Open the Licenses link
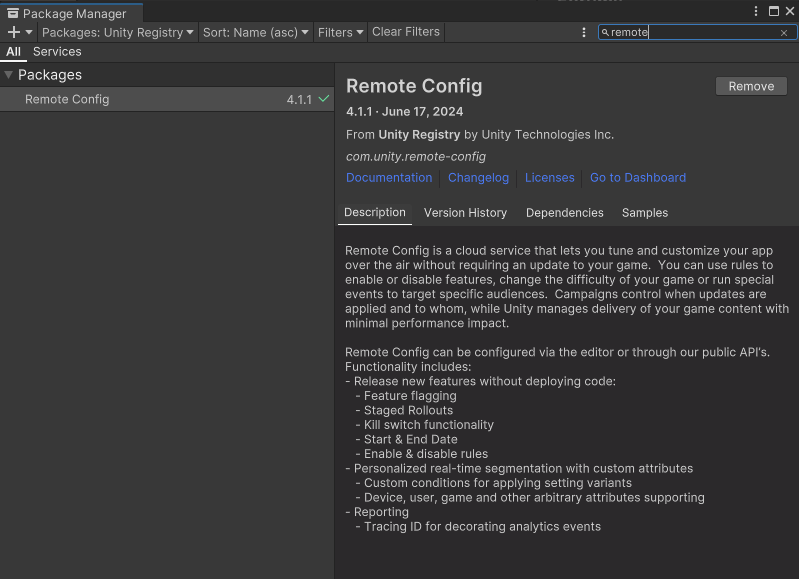The width and height of the screenshot is (799, 579). 549,177
